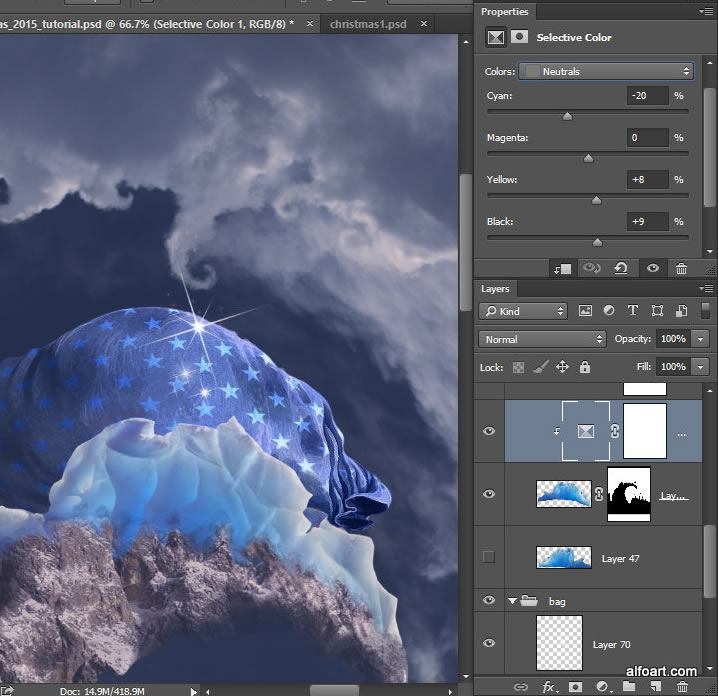The image size is (718, 696).
Task: Filter layers by type (T) layers
Action: click(633, 311)
